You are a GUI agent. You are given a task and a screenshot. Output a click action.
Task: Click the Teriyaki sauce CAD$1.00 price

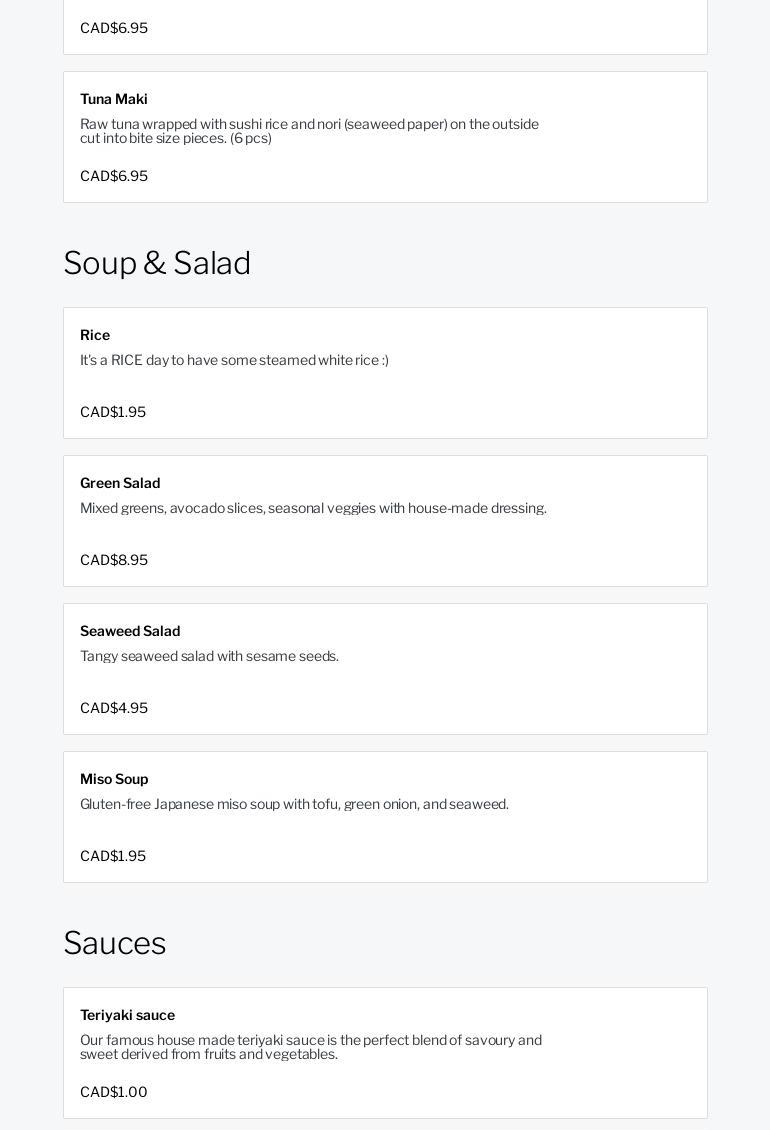114,1092
